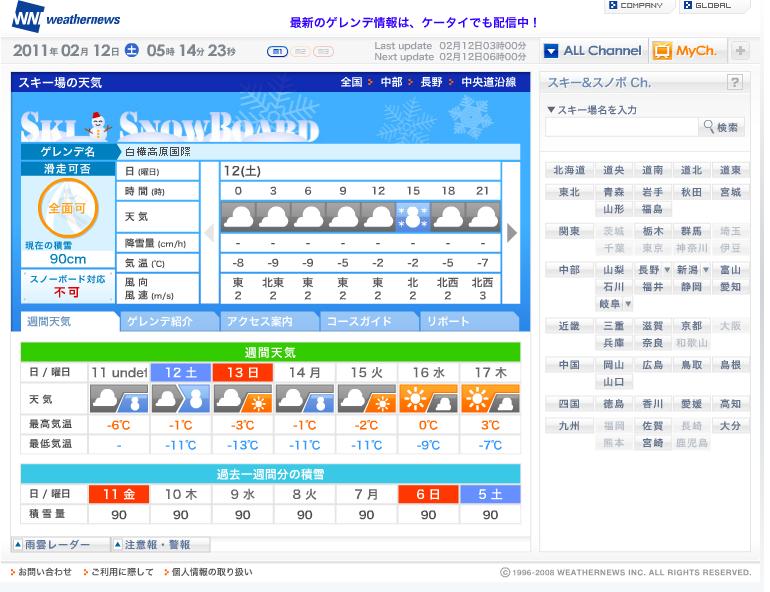This screenshot has width=770, height=592.
Task: Click the cloudy icon at 21 o'clock
Action: tap(483, 216)
